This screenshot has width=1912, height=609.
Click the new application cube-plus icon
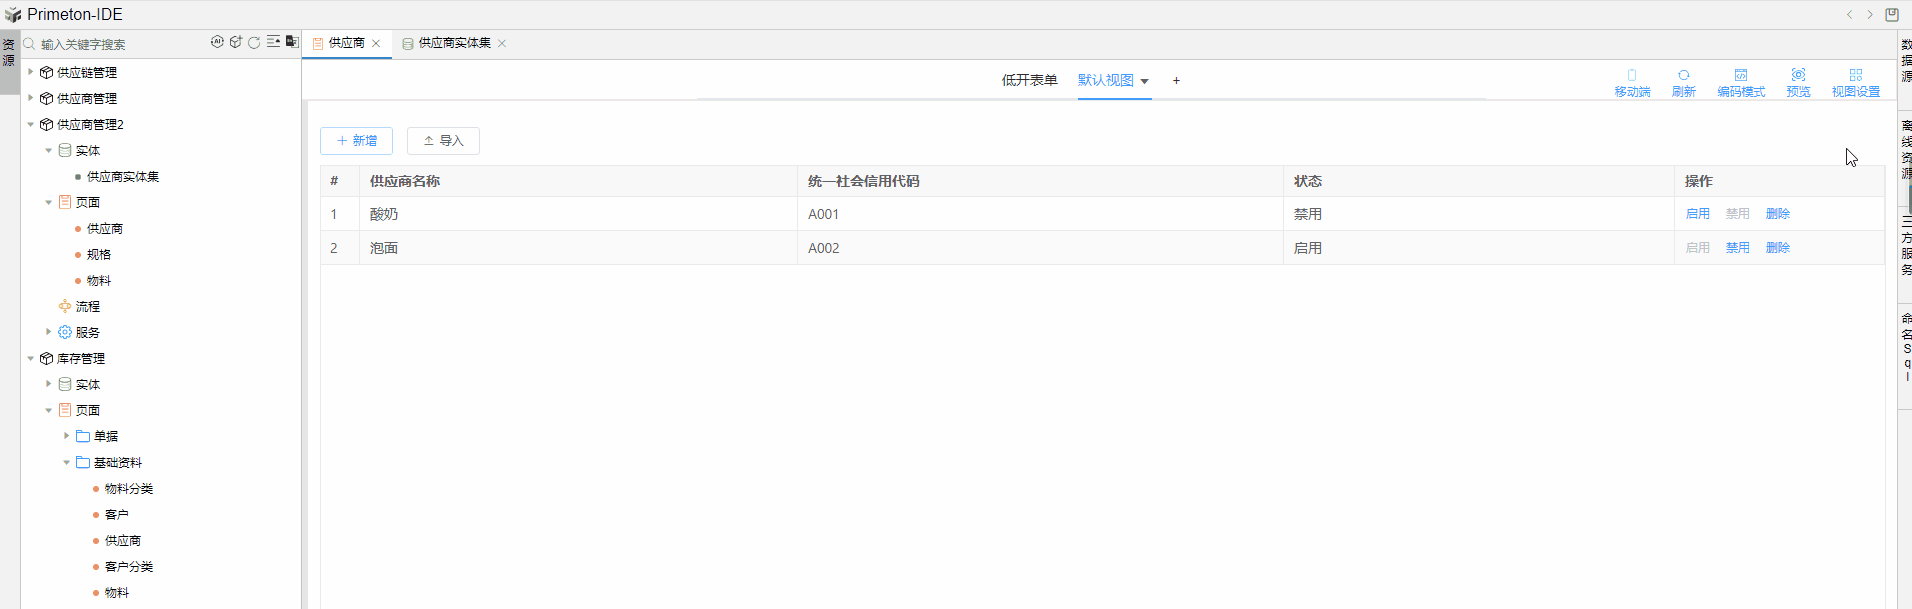236,42
